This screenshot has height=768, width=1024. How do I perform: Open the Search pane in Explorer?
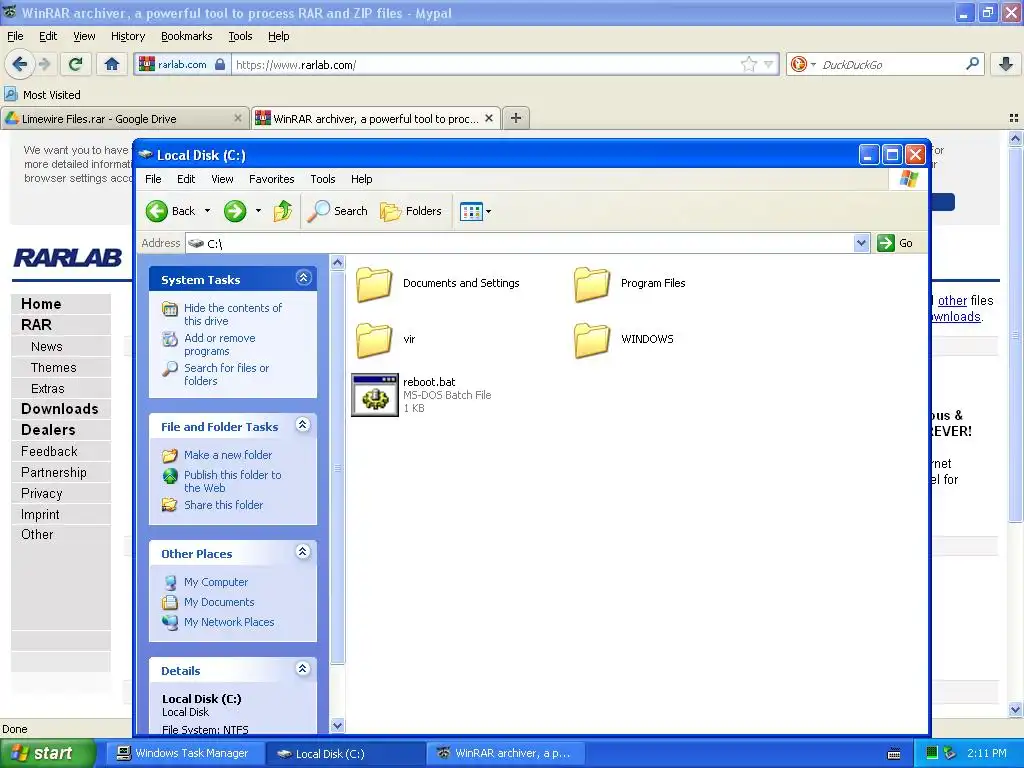338,211
